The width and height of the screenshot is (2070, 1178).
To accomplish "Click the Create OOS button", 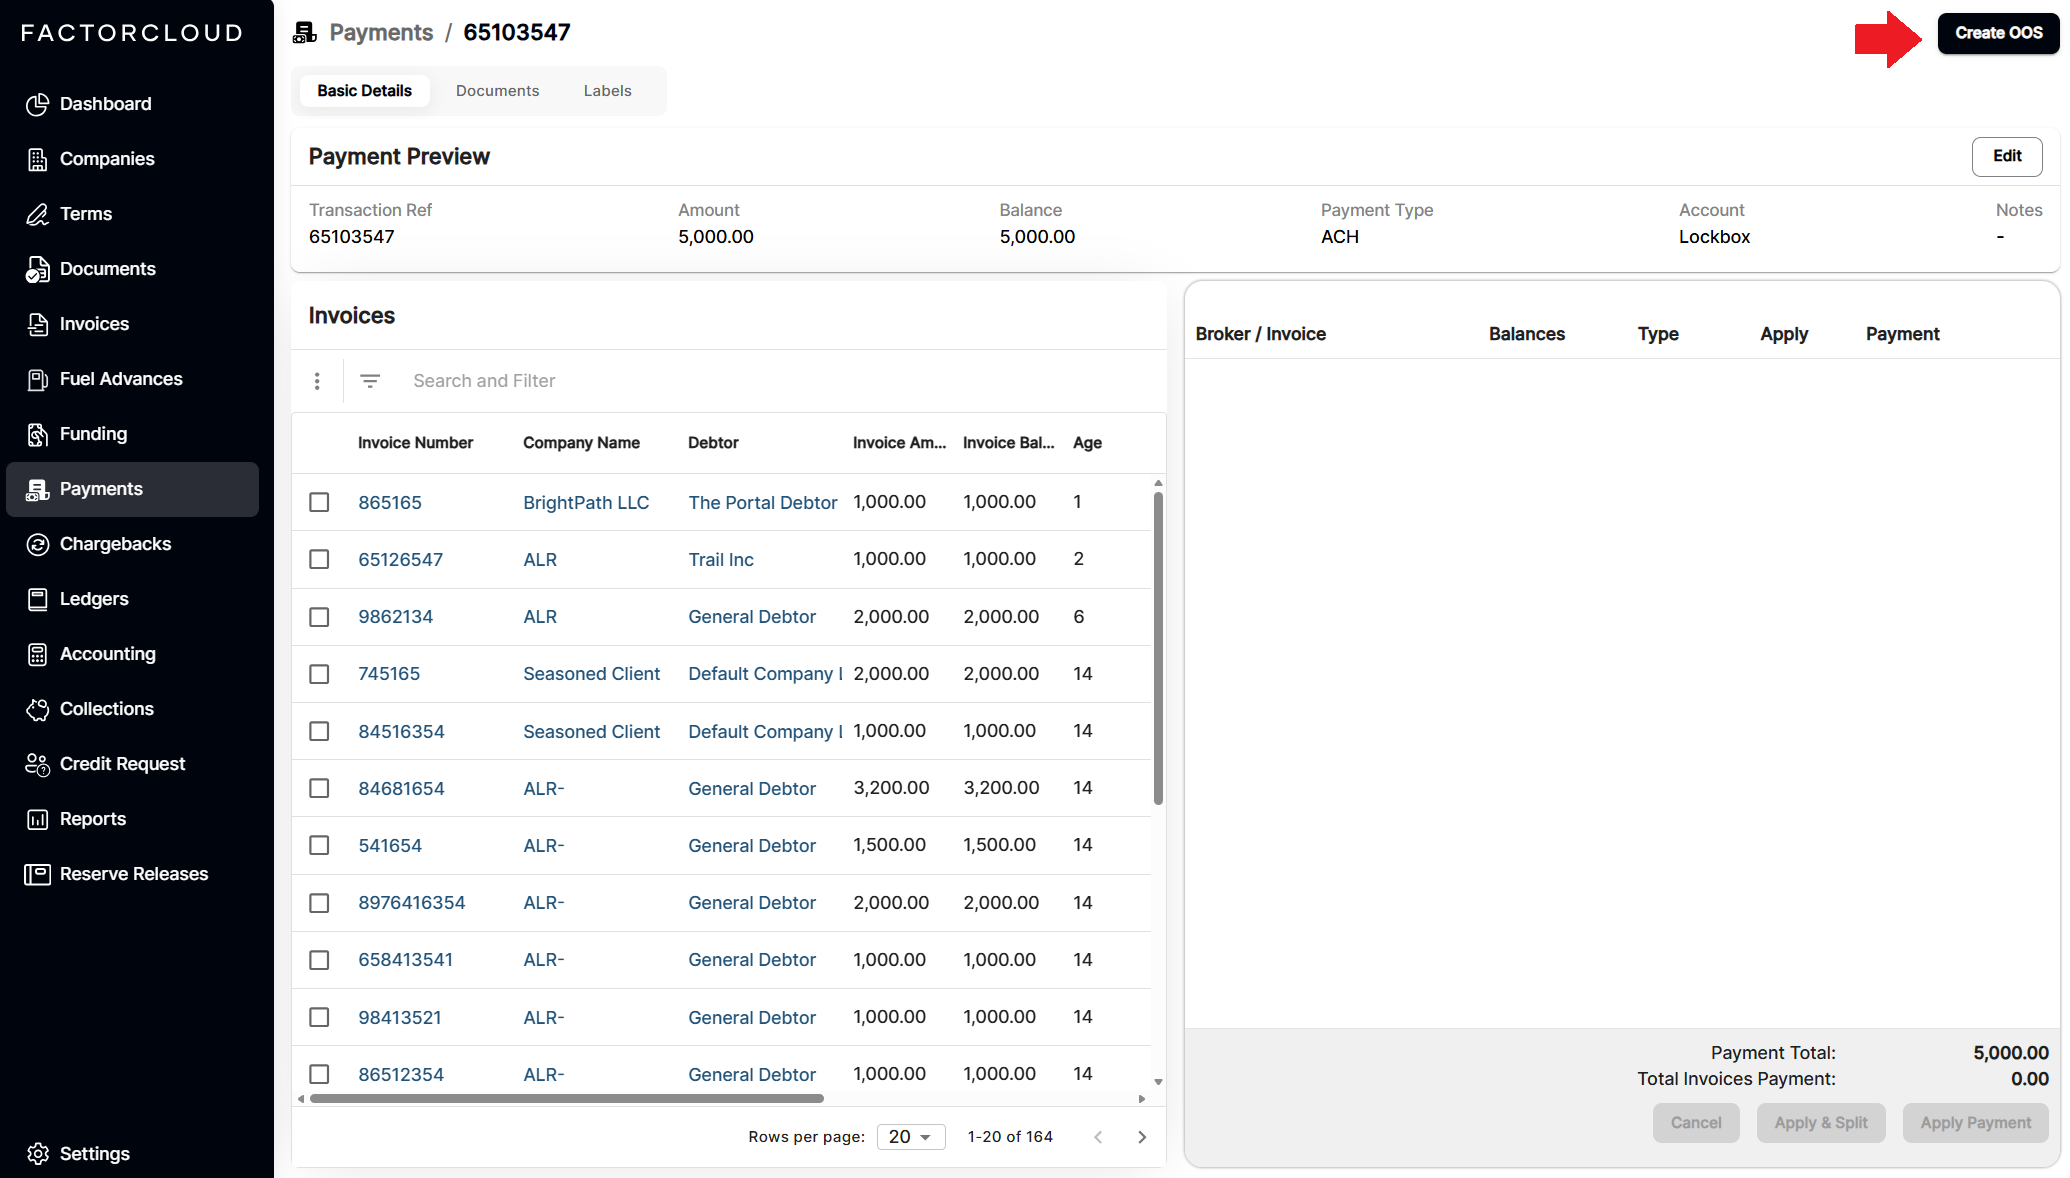I will [1998, 33].
